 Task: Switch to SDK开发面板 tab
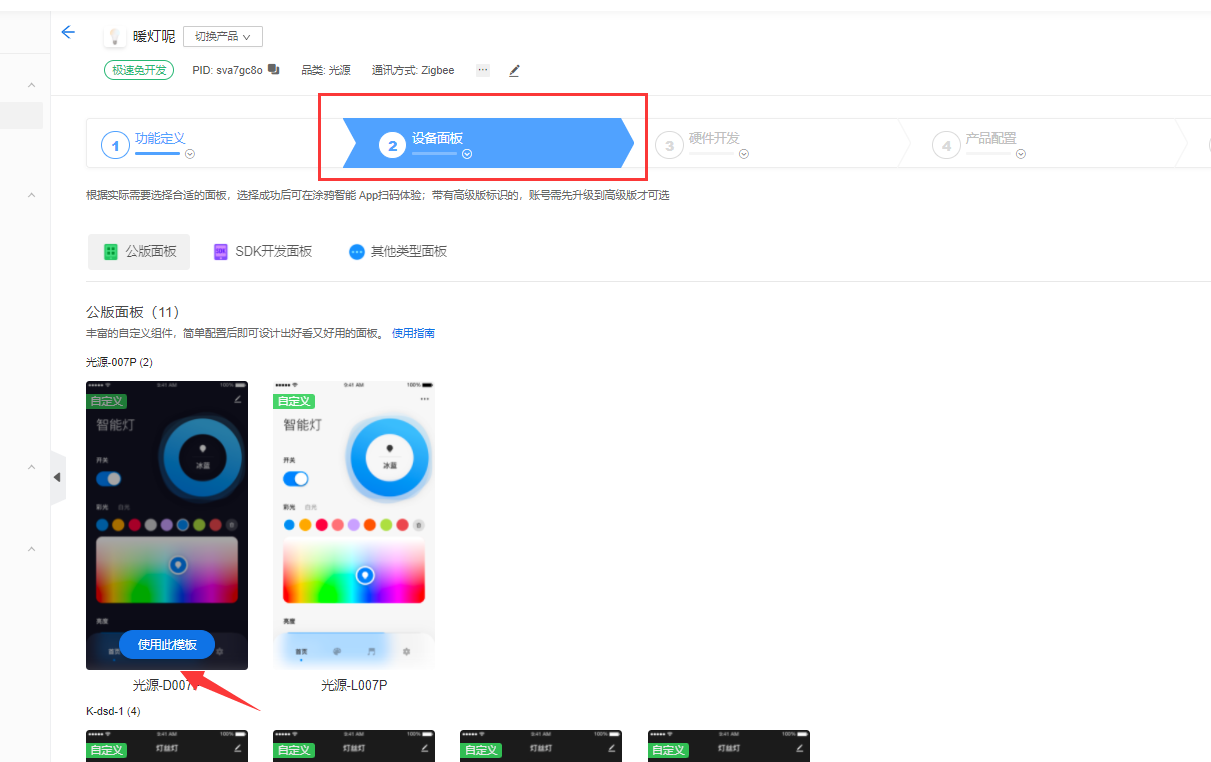[x=263, y=252]
